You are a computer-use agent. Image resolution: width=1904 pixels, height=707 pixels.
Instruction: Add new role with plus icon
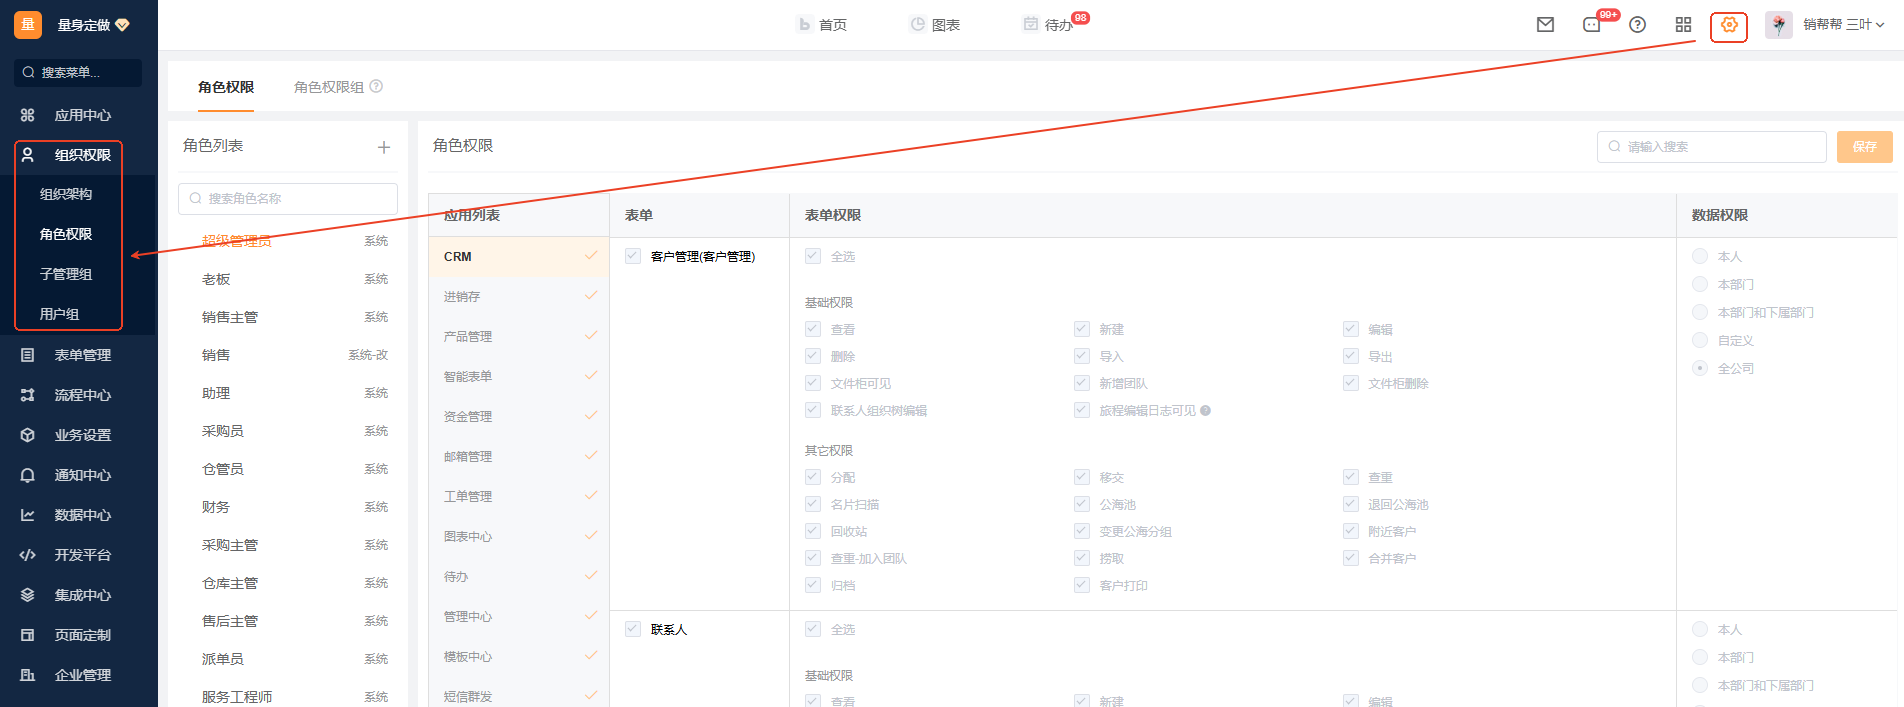point(383,148)
